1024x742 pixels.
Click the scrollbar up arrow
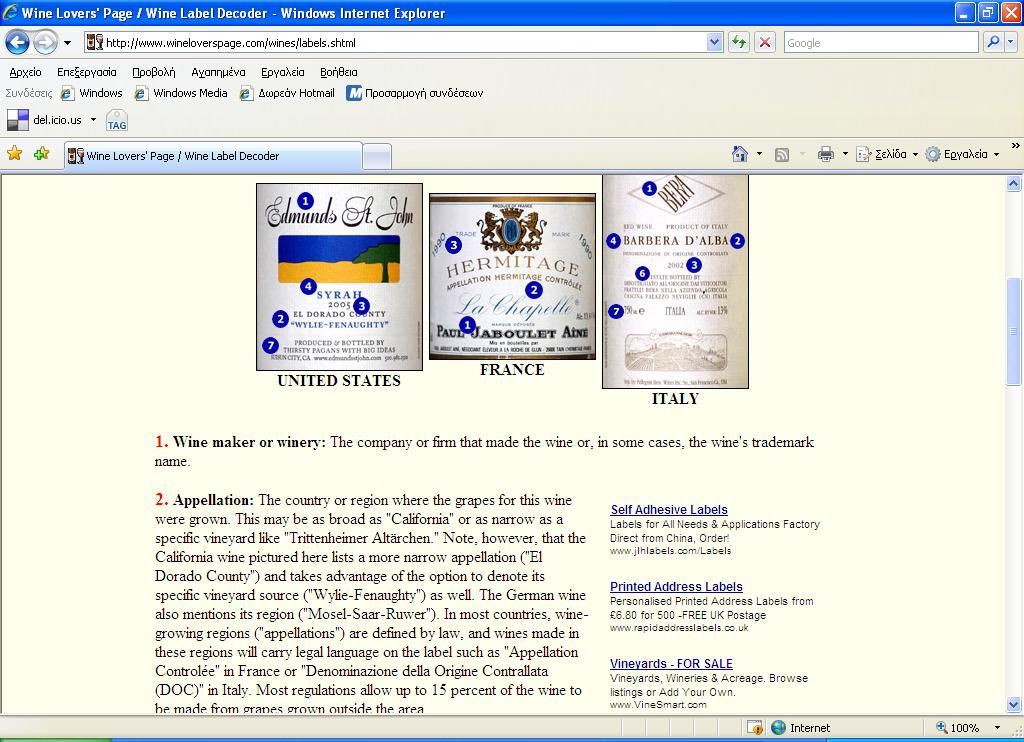pyautogui.click(x=1014, y=184)
